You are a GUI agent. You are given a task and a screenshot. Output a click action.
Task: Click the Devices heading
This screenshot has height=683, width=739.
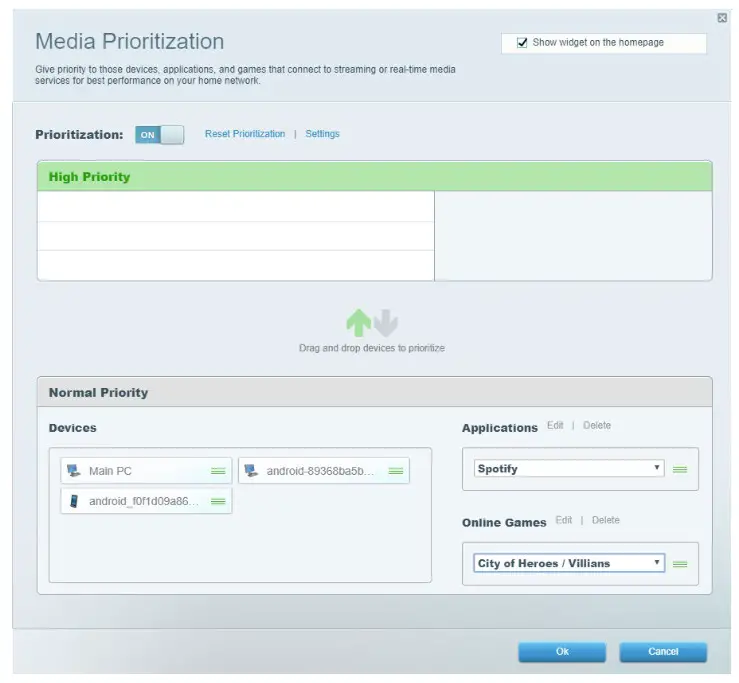click(73, 428)
